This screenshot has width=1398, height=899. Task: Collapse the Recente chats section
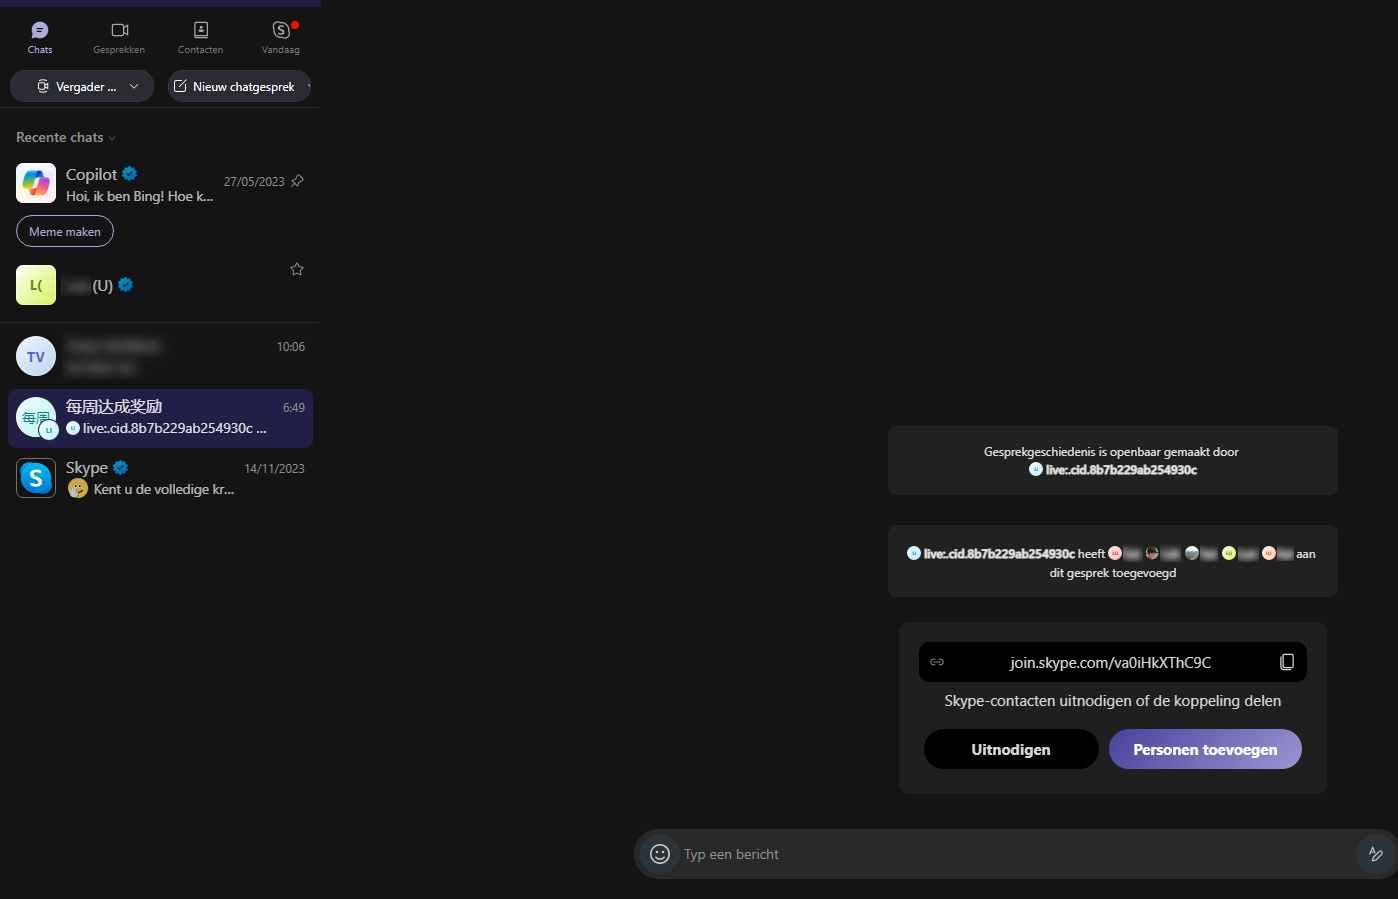click(x=66, y=137)
